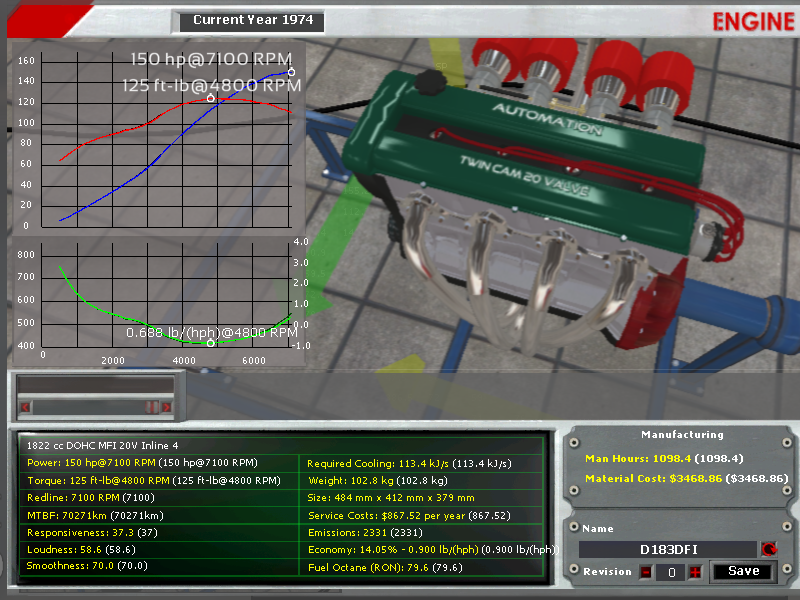800x600 pixels.
Task: Increase revision with red plus button
Action: [x=695, y=572]
